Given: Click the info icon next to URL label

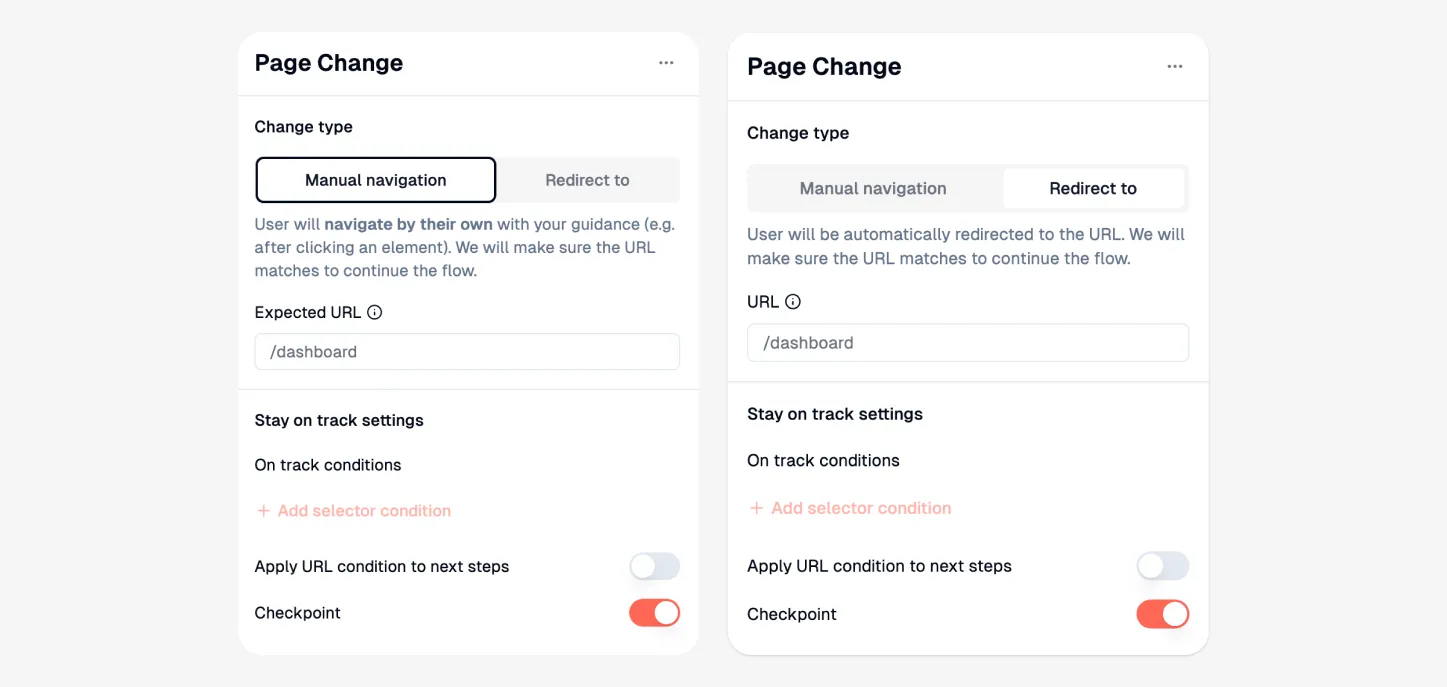Looking at the screenshot, I should [x=791, y=301].
